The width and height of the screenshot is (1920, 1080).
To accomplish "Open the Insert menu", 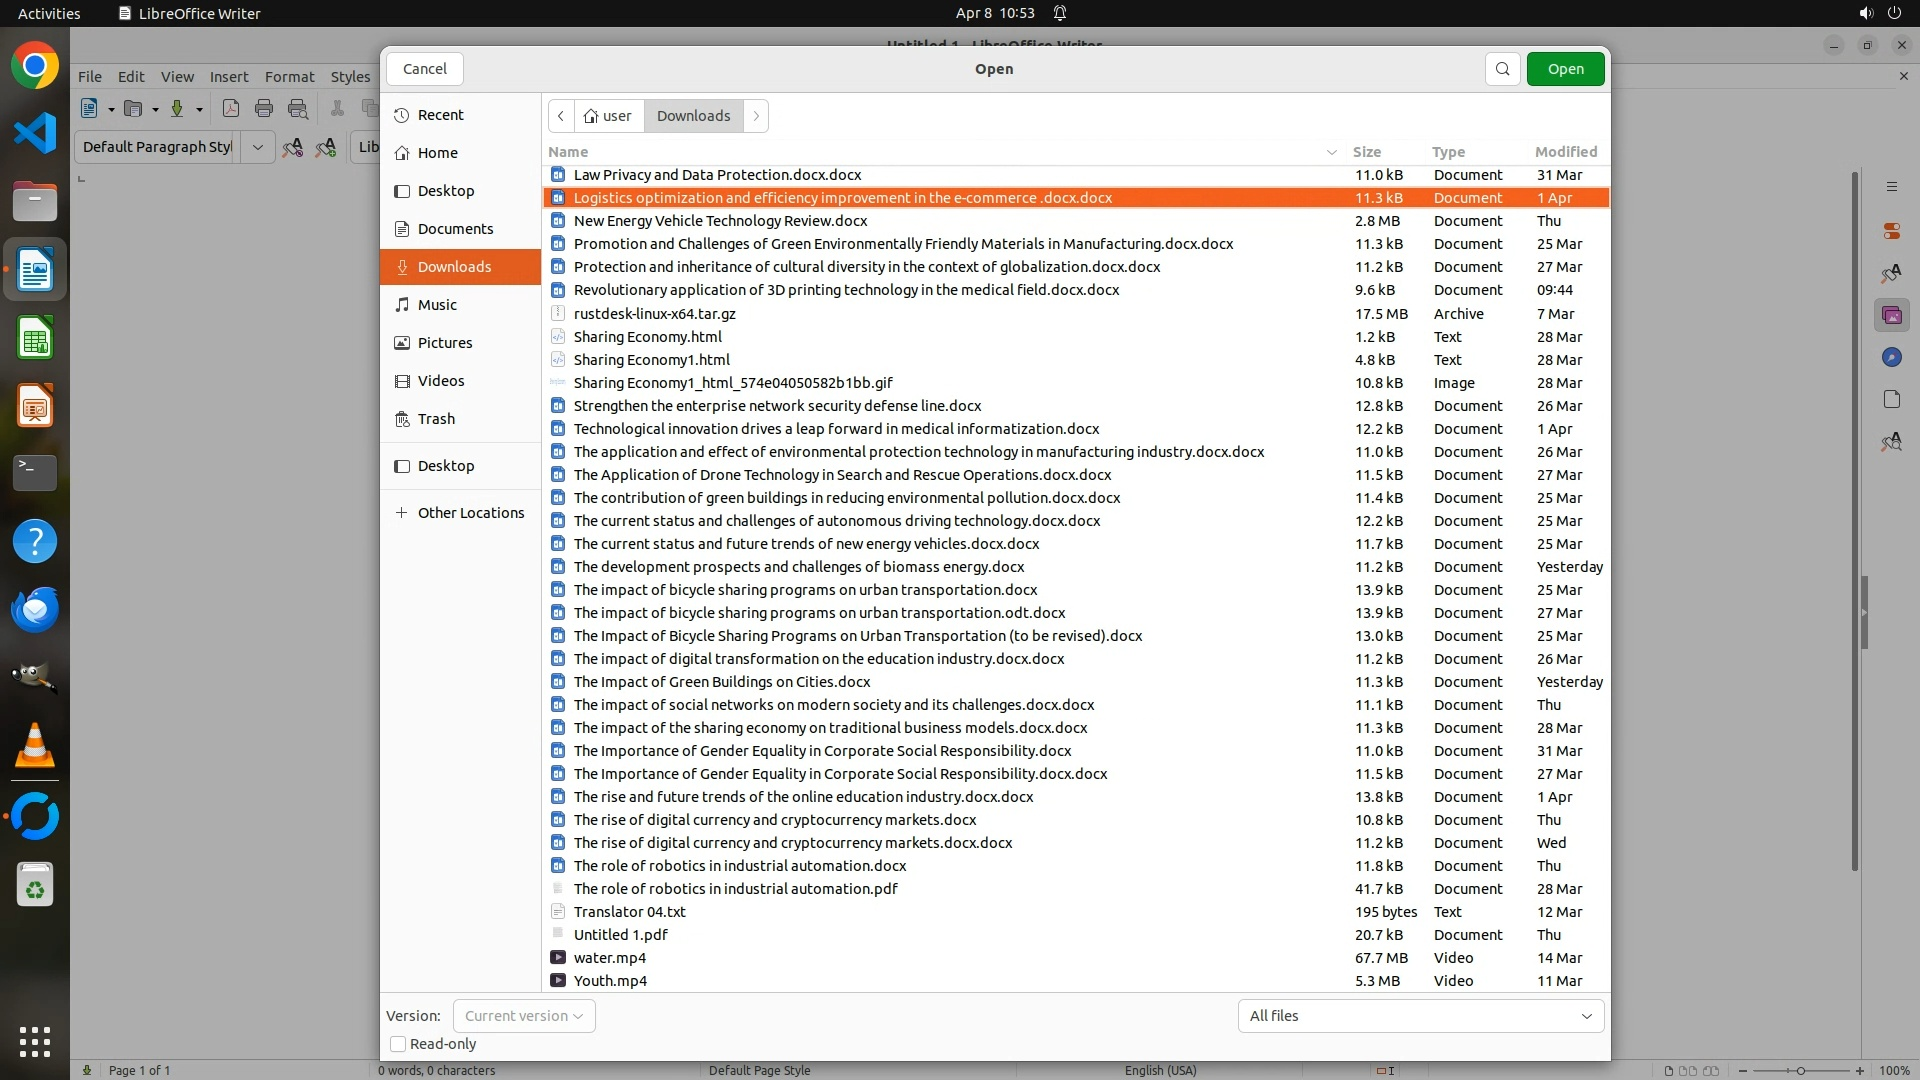I will (229, 77).
